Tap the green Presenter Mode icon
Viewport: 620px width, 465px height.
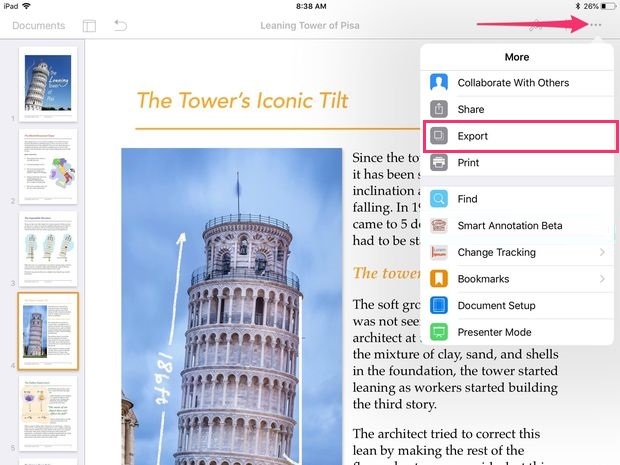(439, 332)
